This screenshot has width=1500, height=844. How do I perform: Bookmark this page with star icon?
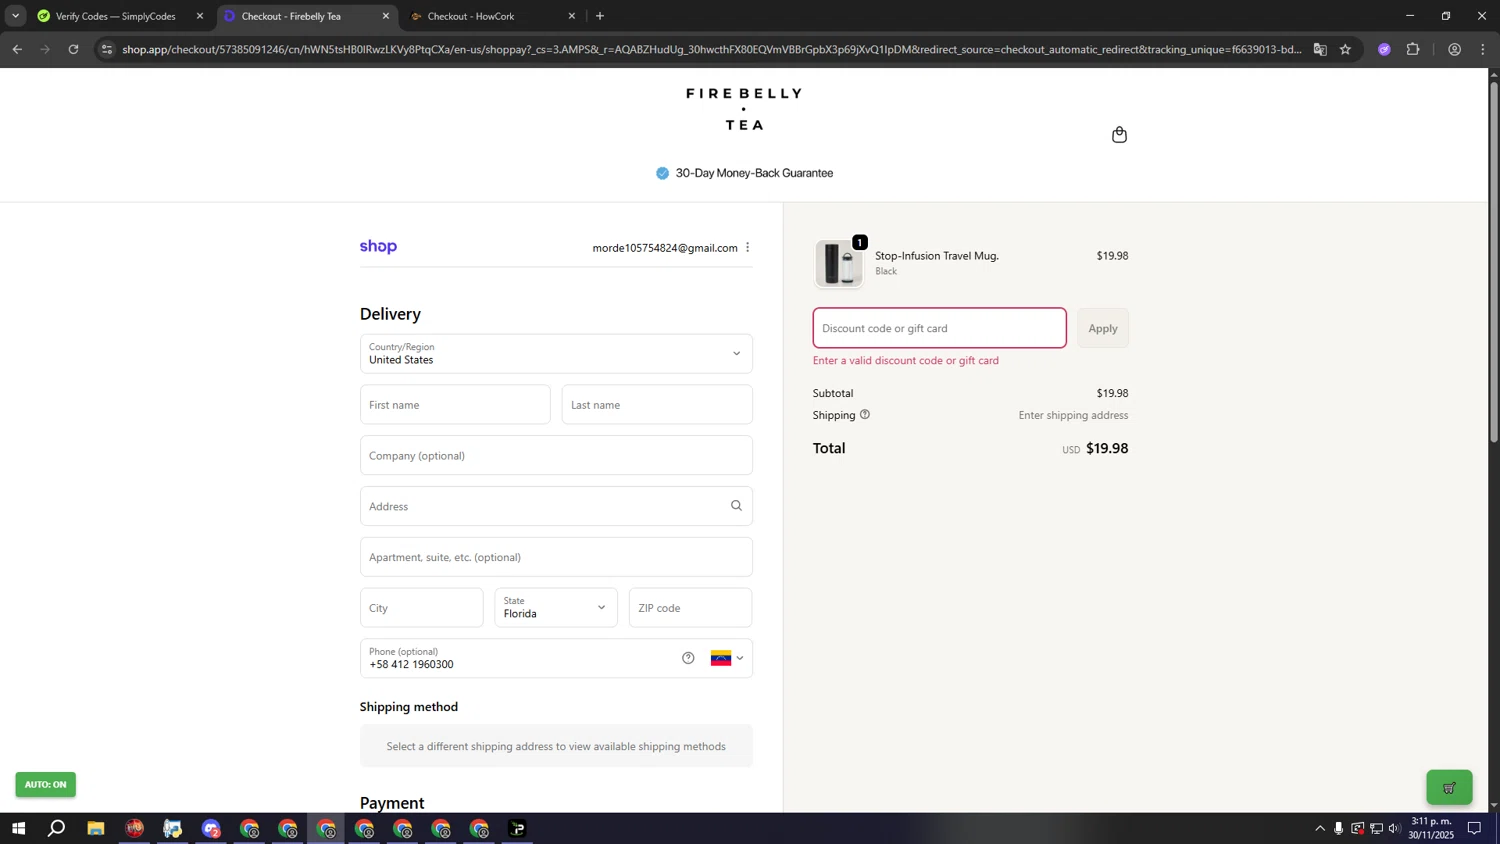coord(1345,49)
